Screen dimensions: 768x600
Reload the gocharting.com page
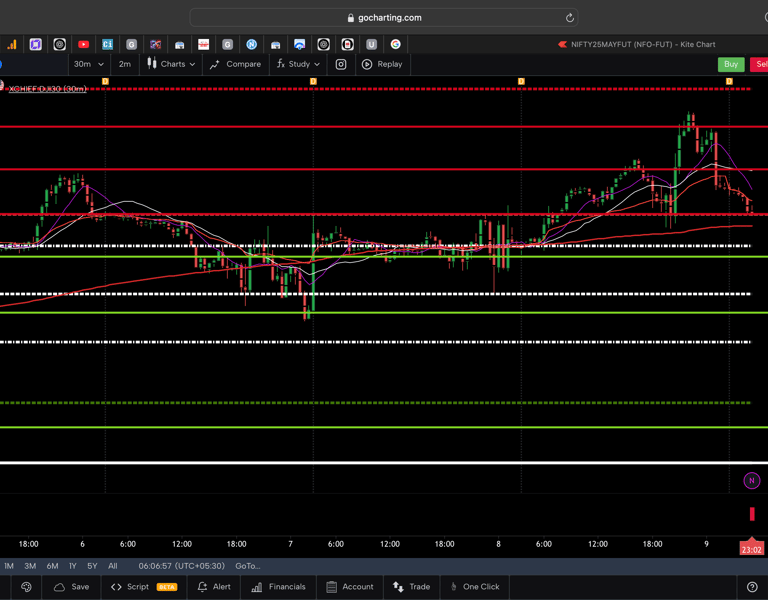pos(569,18)
